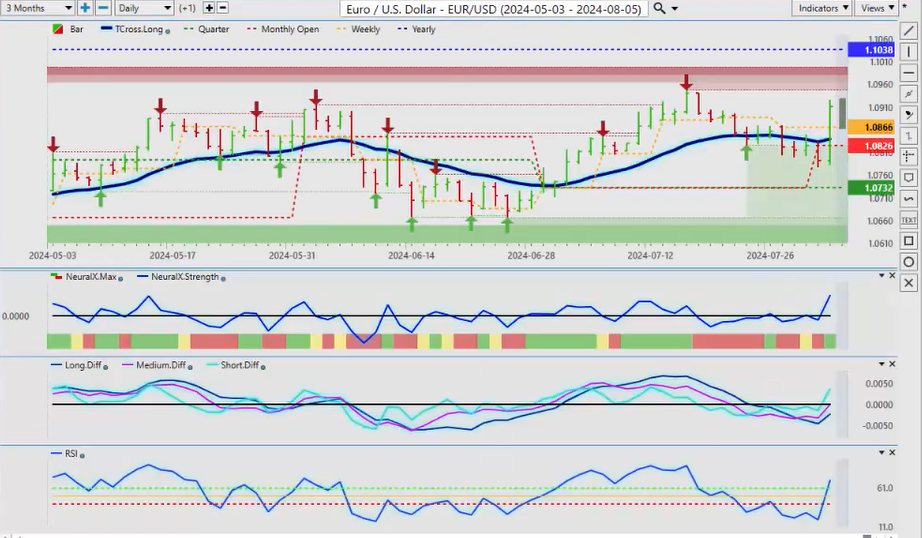Screen dimensions: 922x538
Task: Open the Daily interval dropdown
Action: 142,8
